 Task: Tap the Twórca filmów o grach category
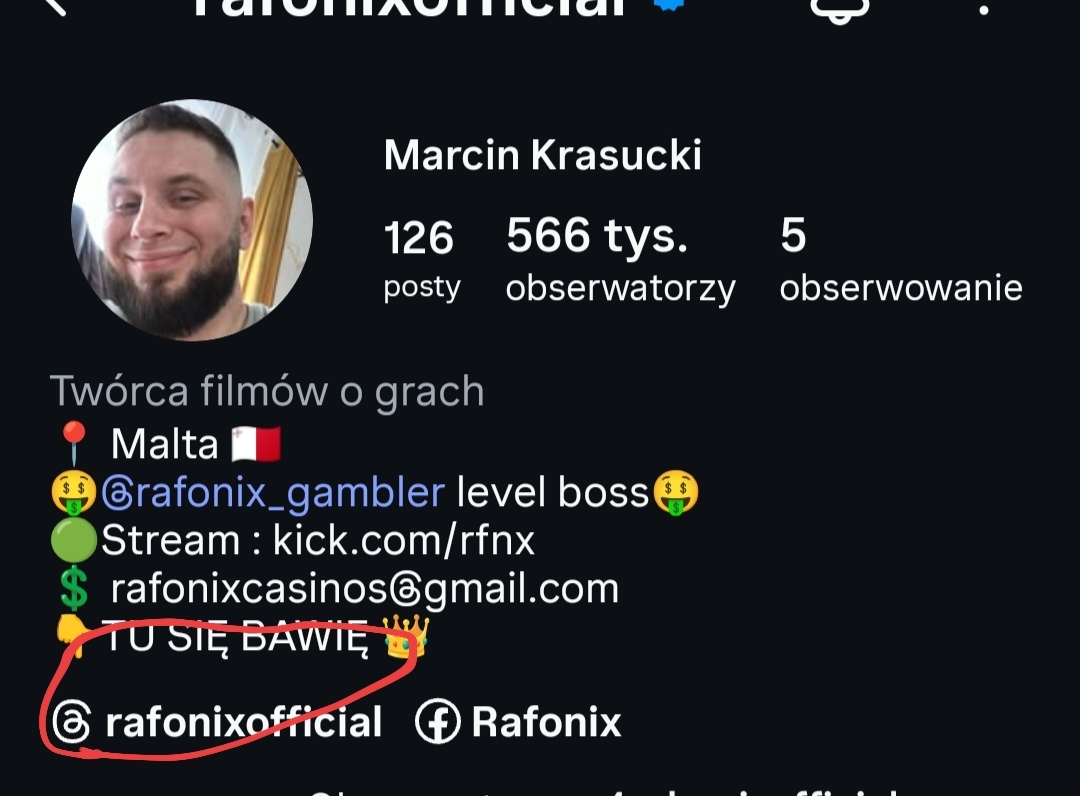pyautogui.click(x=267, y=391)
